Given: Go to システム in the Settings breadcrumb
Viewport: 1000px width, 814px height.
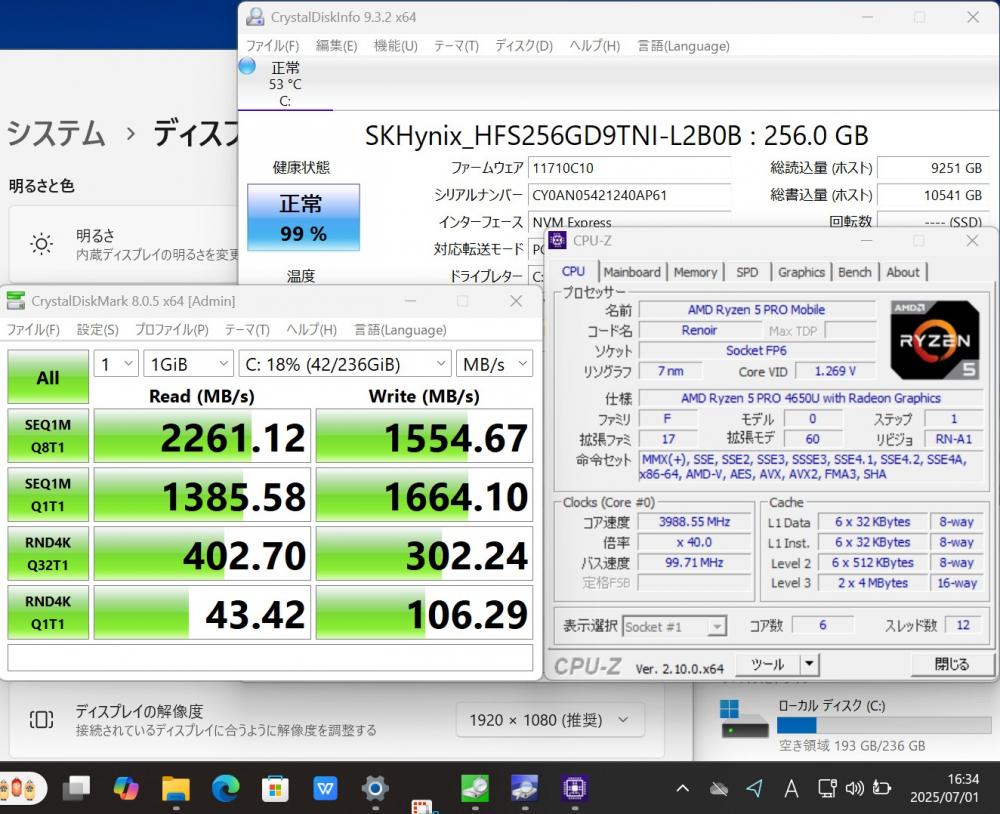Looking at the screenshot, I should pyautogui.click(x=56, y=133).
